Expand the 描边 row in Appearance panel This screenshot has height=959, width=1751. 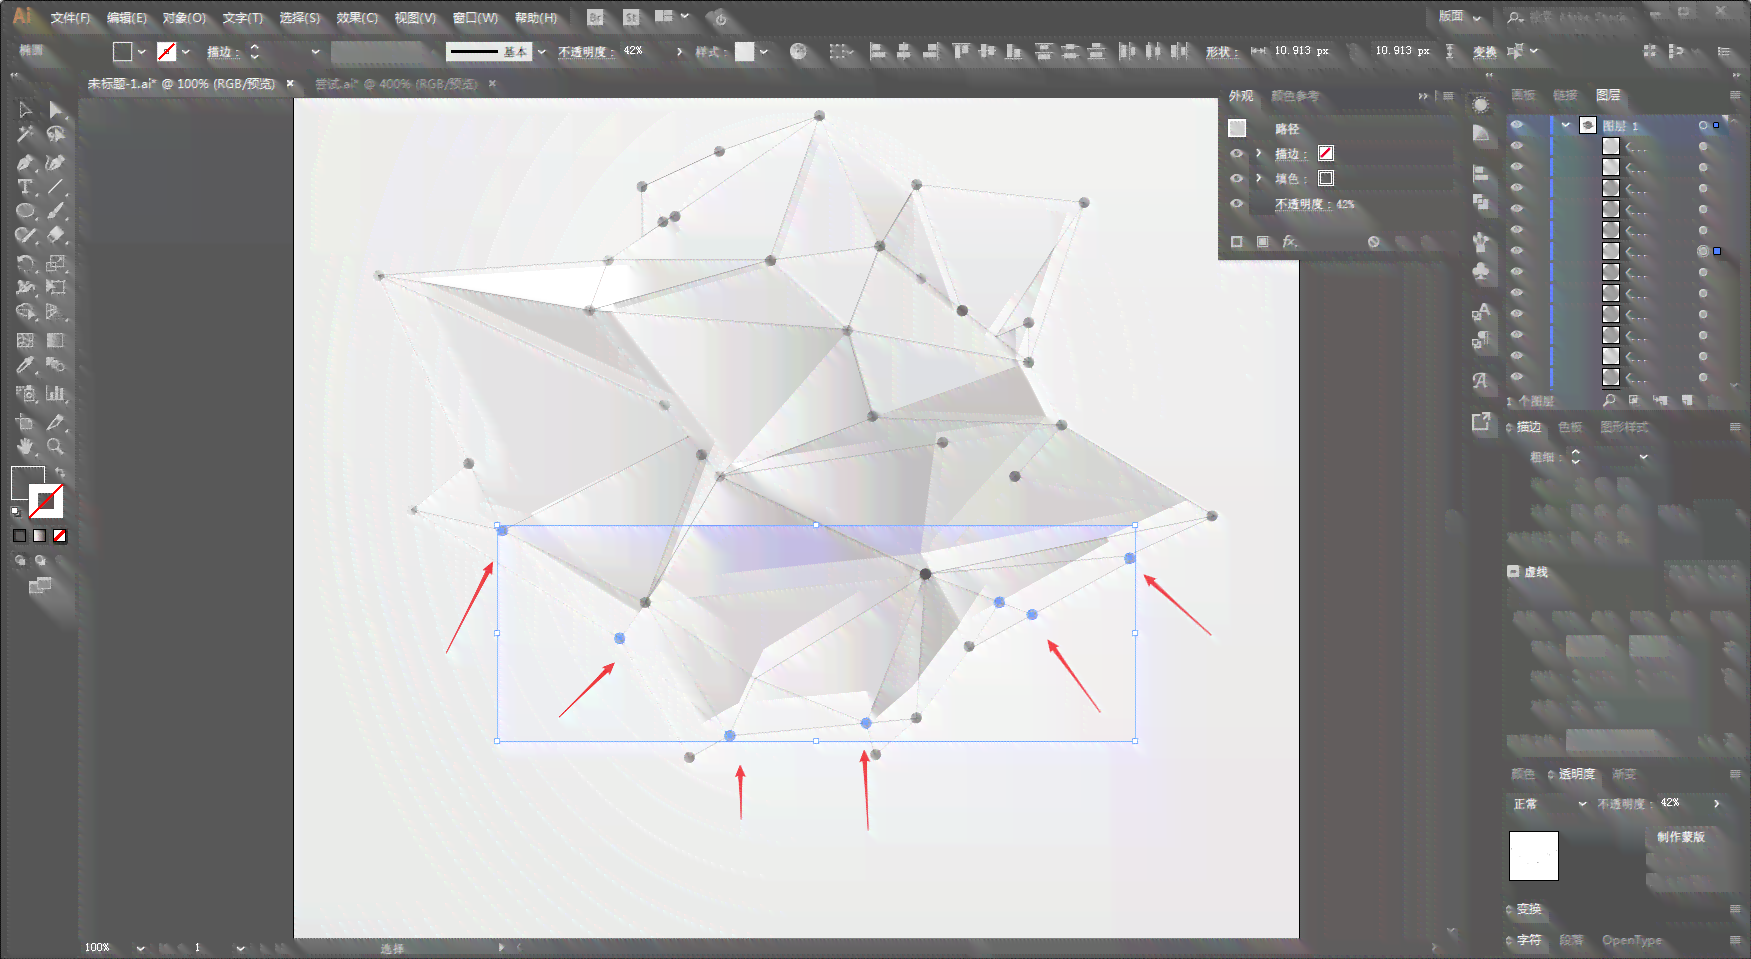pyautogui.click(x=1259, y=153)
